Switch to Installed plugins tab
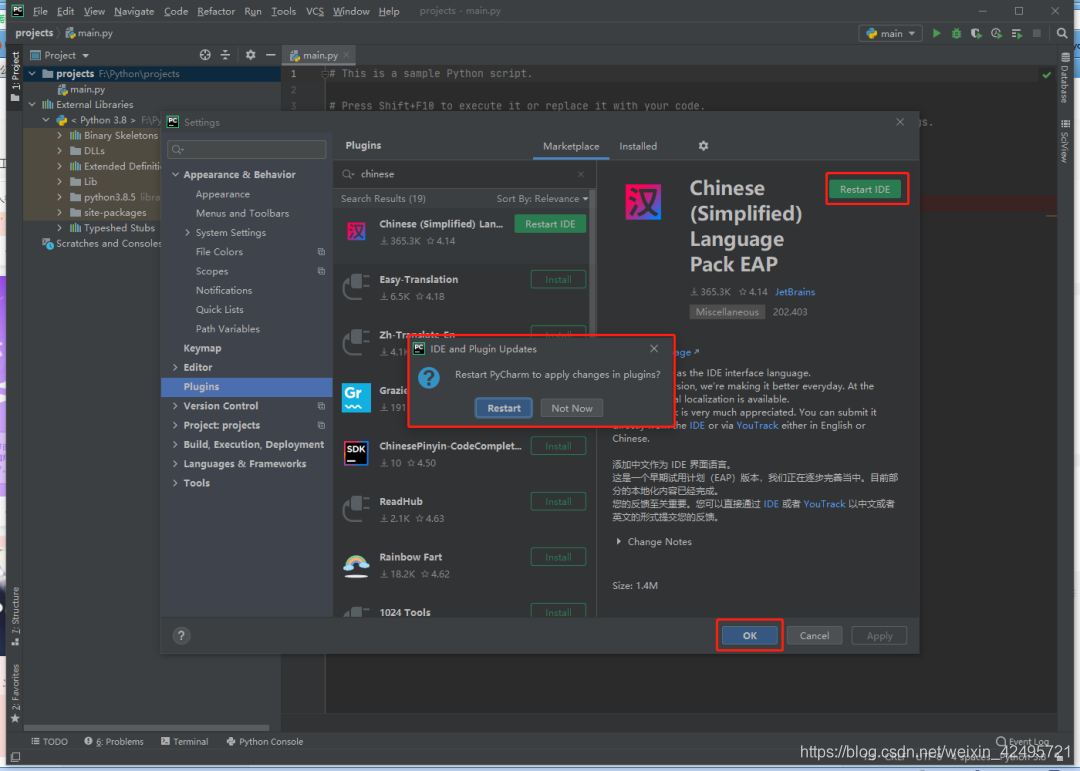Viewport: 1080px width, 771px height. [x=638, y=146]
